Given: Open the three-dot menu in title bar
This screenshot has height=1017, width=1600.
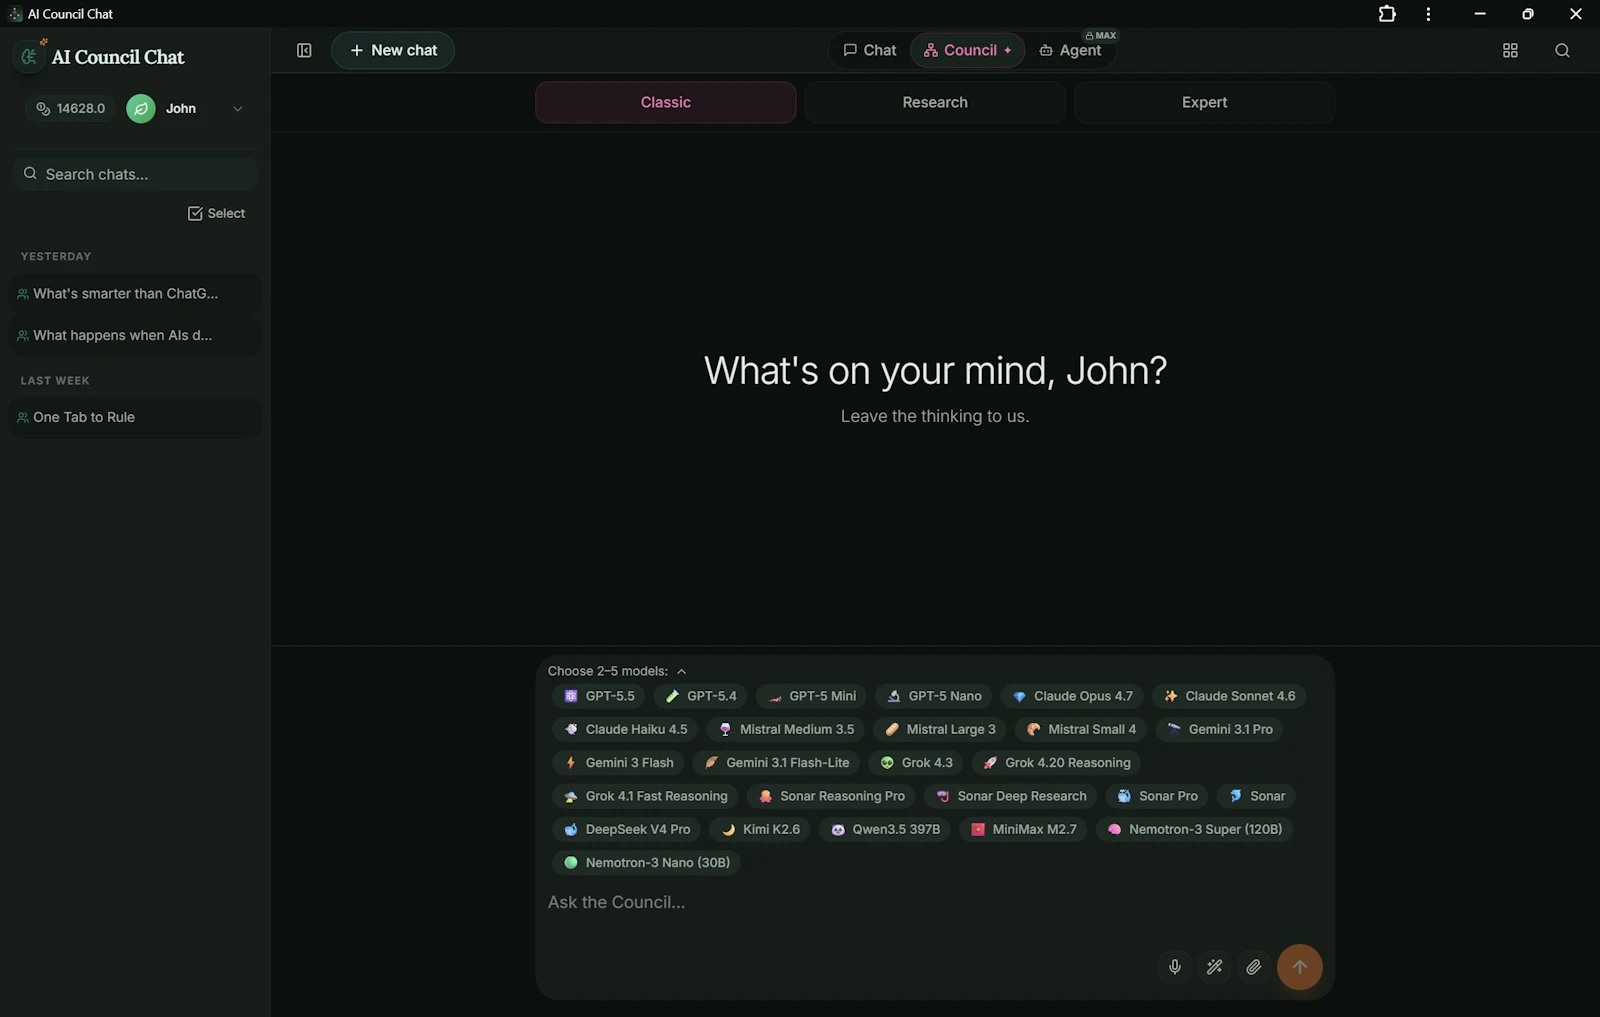Looking at the screenshot, I should click(1428, 14).
